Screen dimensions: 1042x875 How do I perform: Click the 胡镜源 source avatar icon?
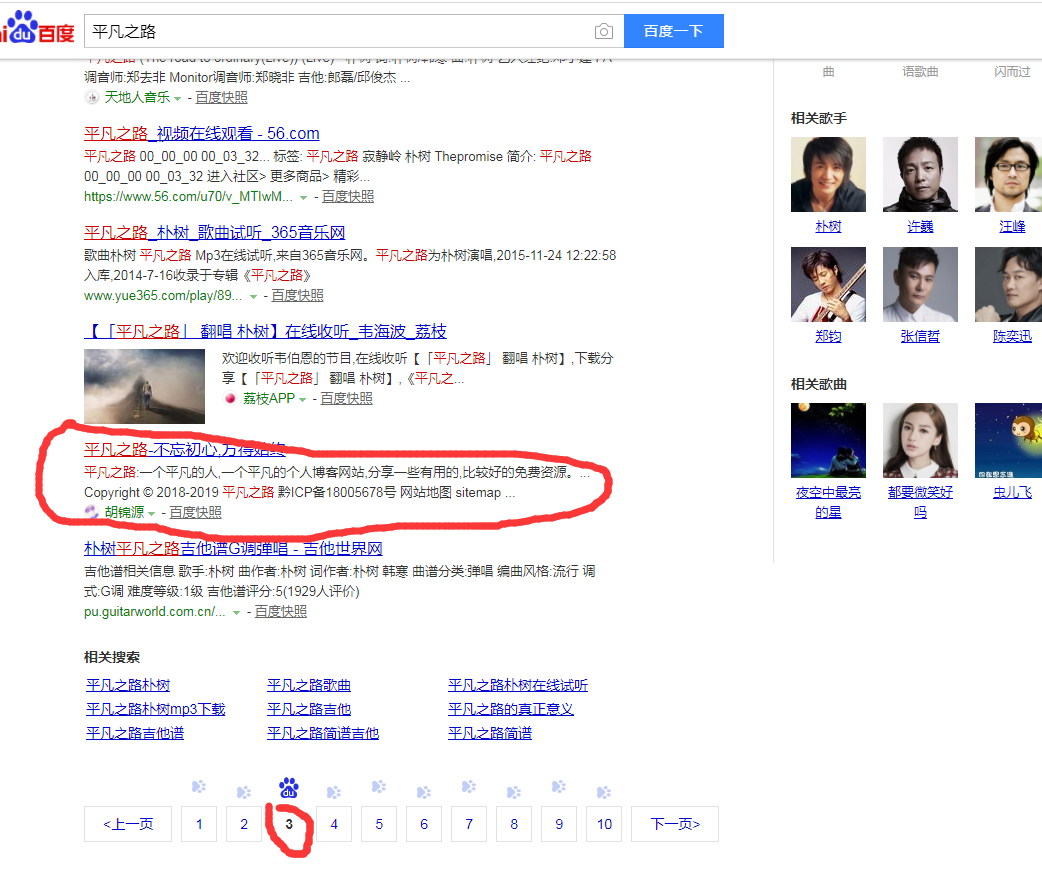(x=92, y=512)
